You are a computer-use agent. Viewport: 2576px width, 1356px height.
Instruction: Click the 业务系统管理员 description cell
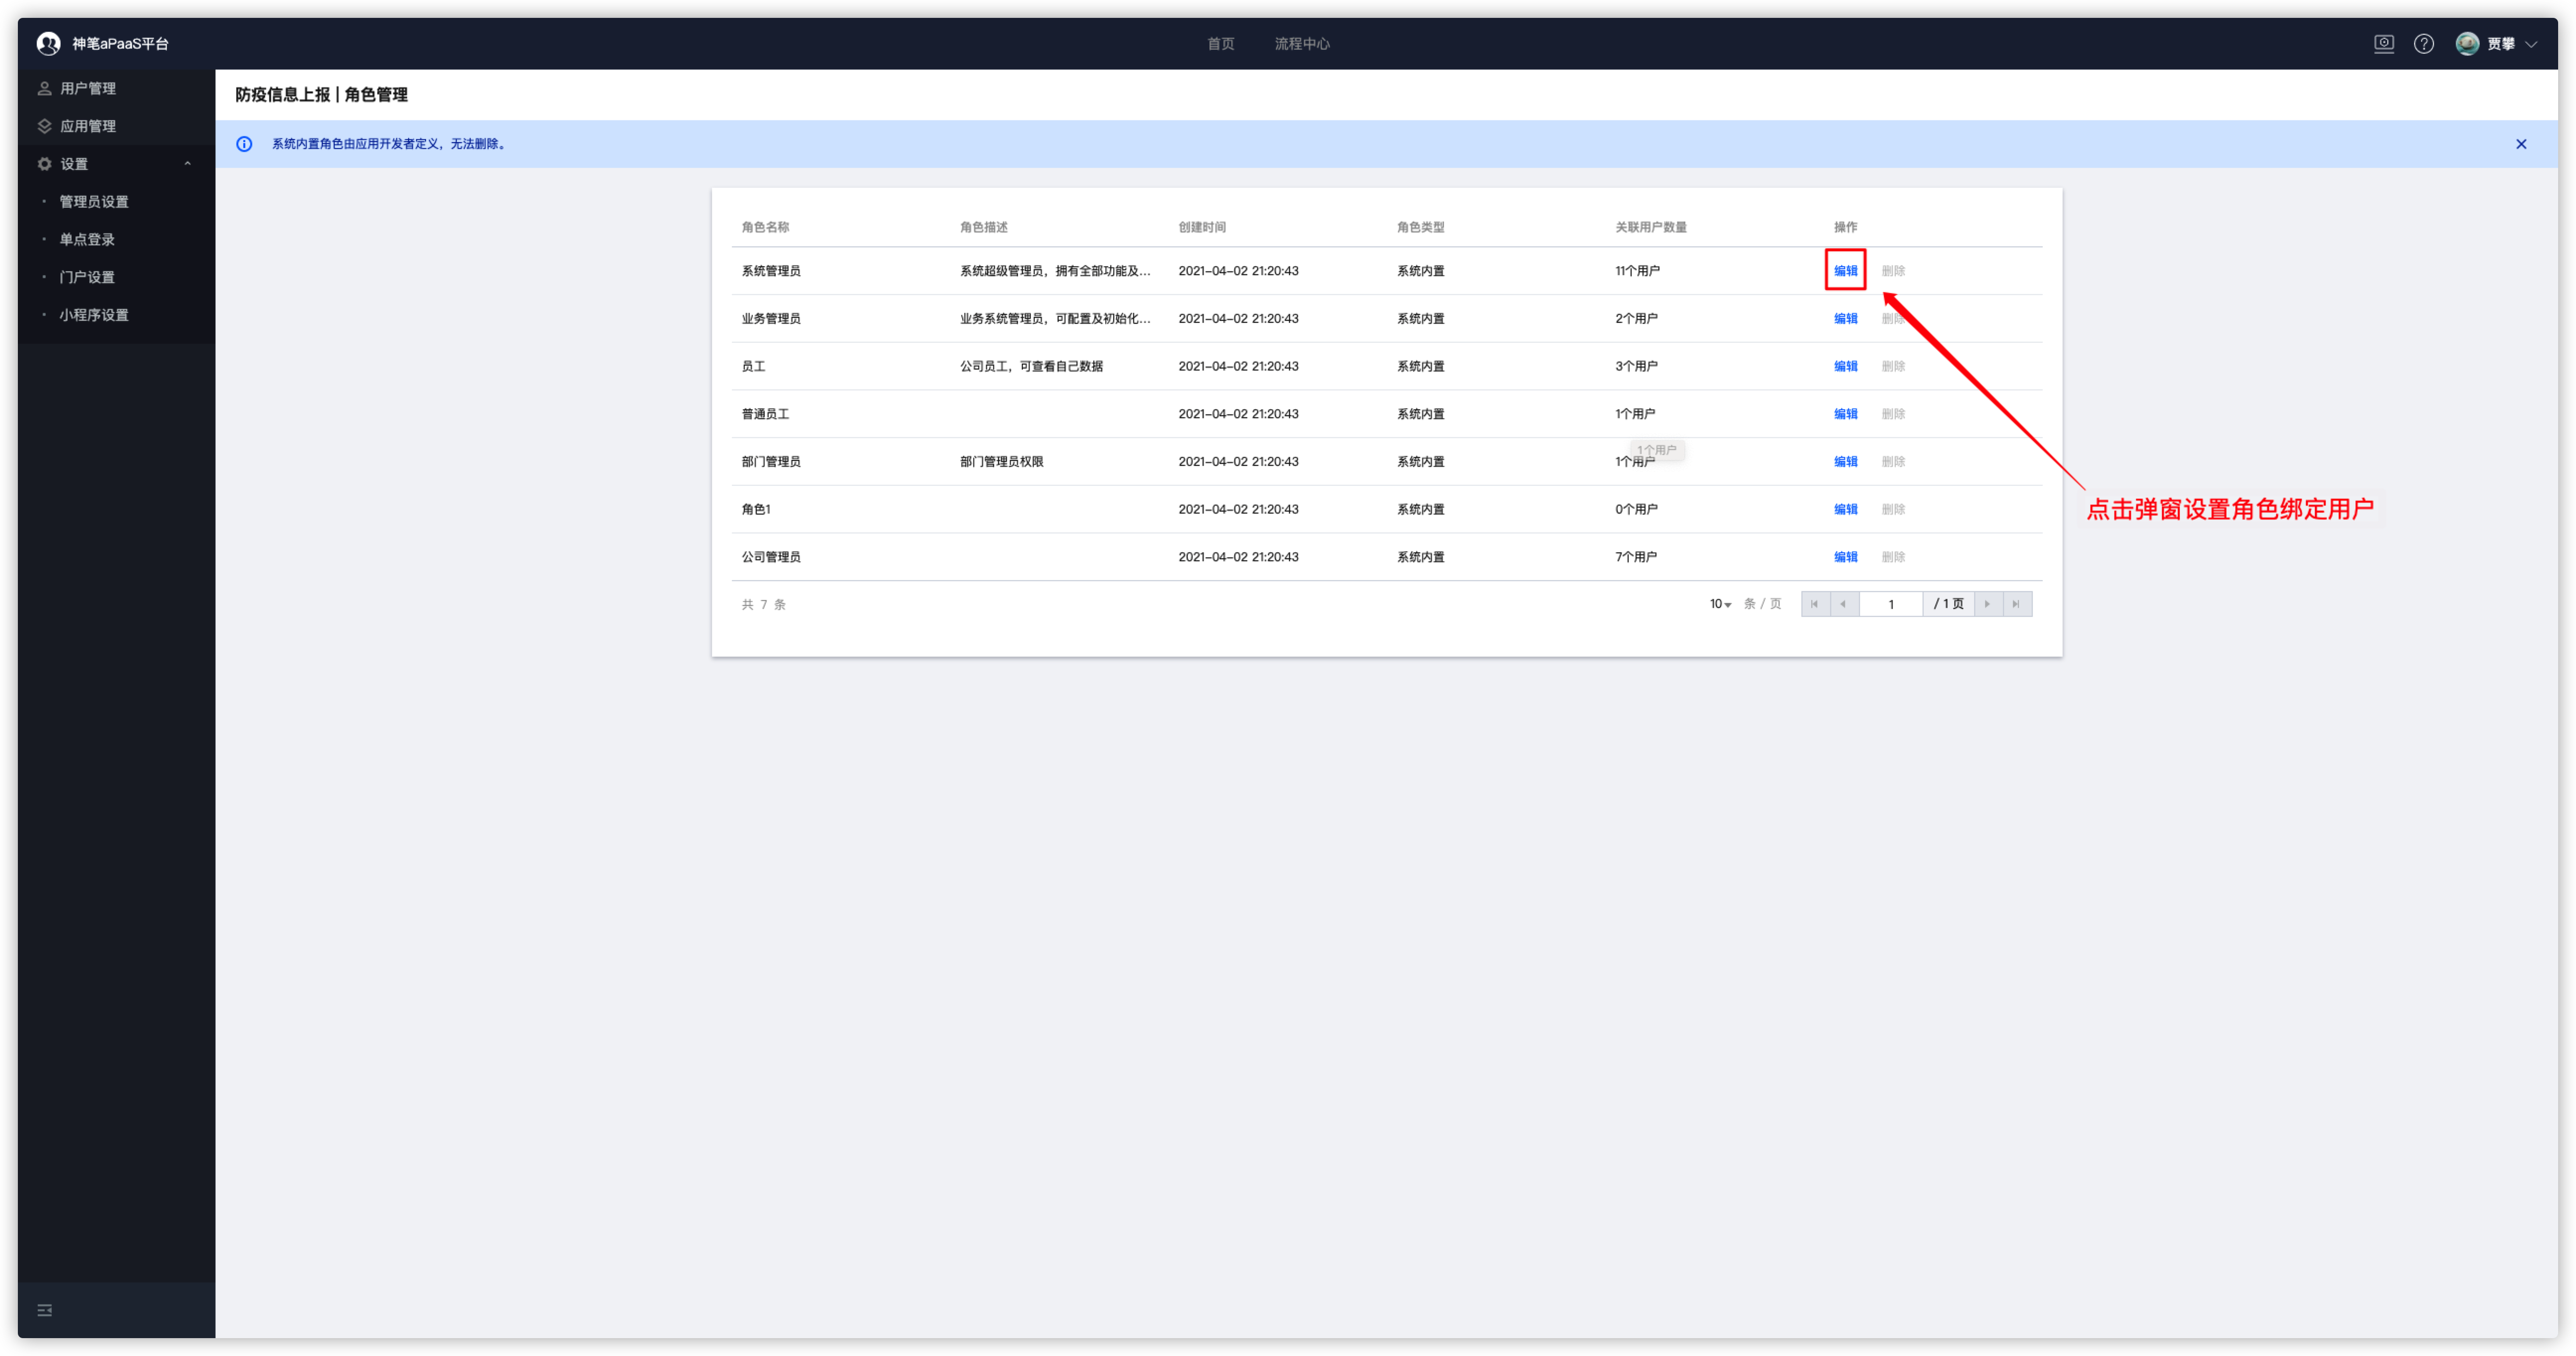click(x=1055, y=318)
